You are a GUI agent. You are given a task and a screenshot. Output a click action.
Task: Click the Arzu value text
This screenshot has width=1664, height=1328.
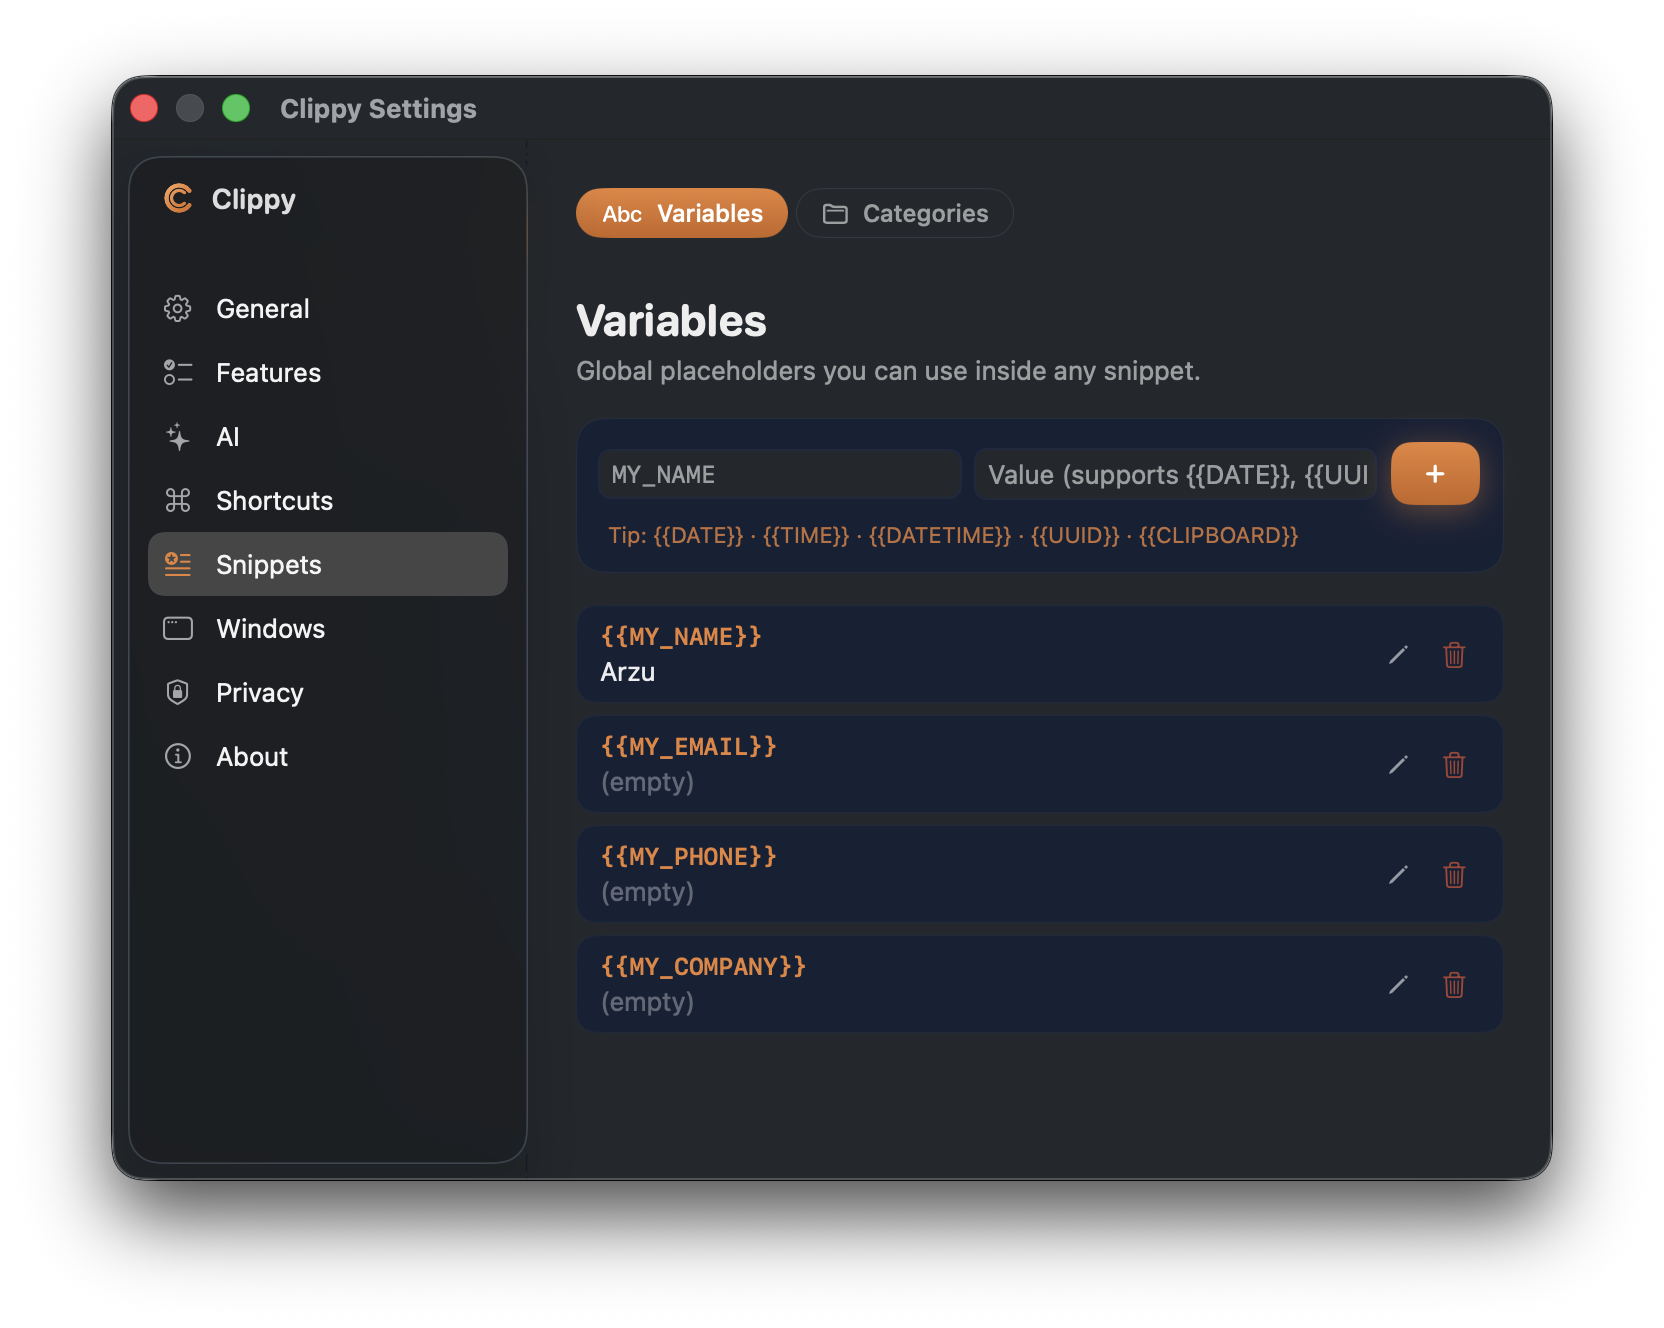click(x=628, y=672)
